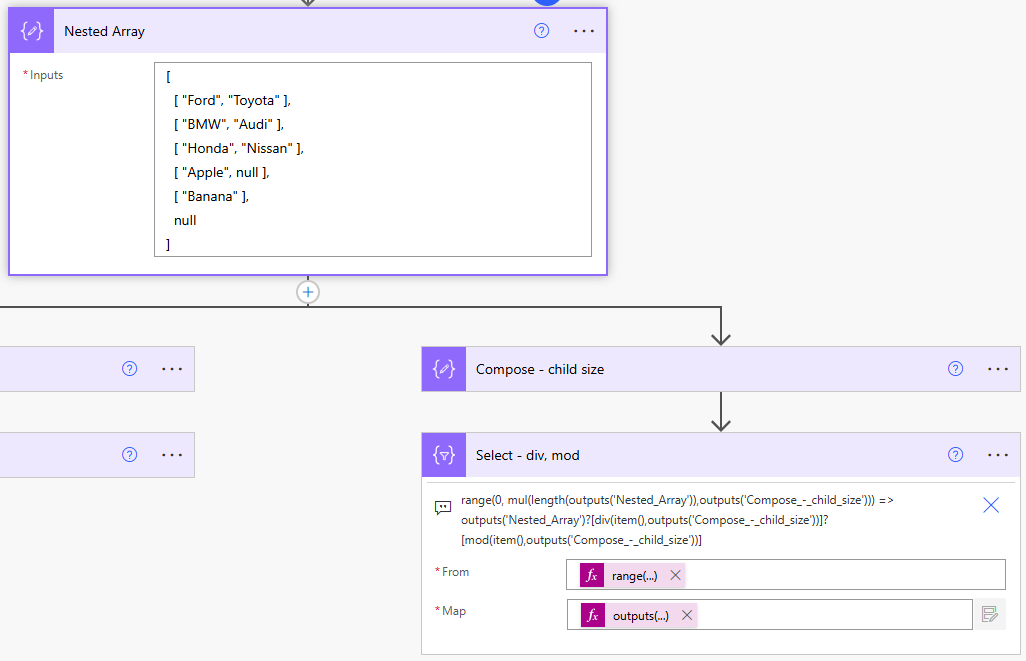The width and height of the screenshot is (1026, 661).
Task: Click the empty area of From field
Action: click(x=840, y=575)
